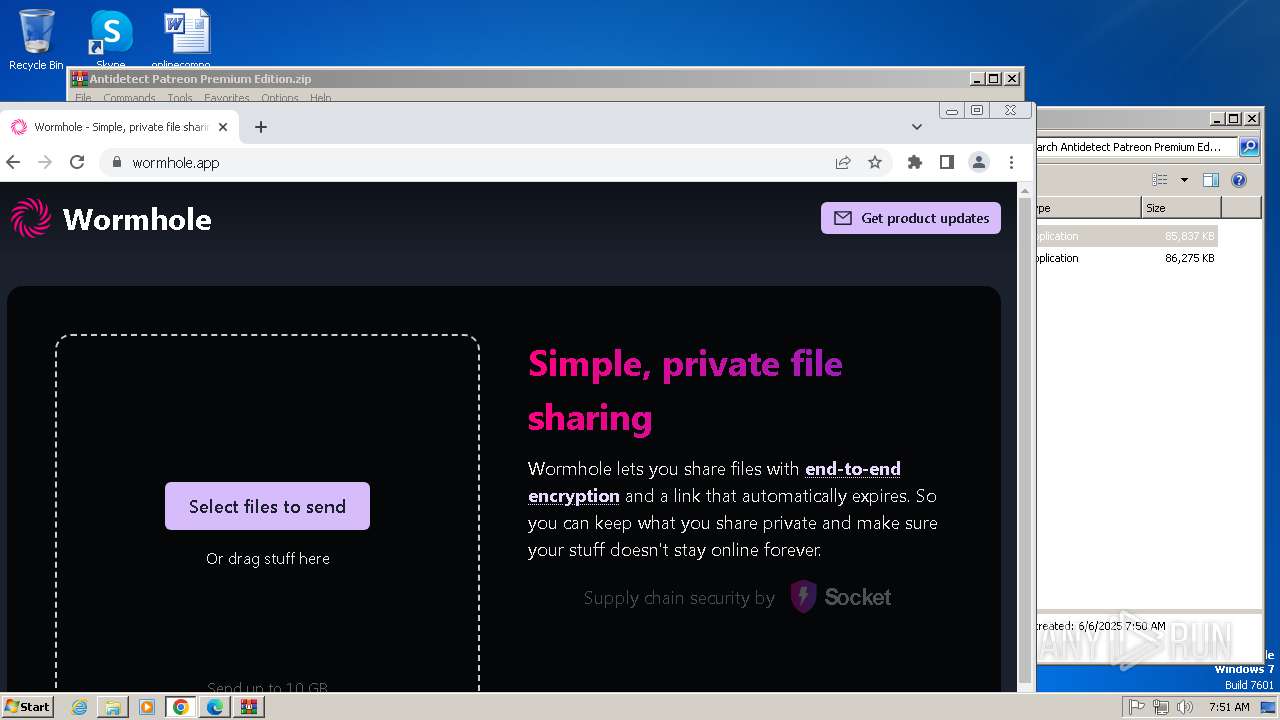1280x720 pixels.
Task: Switch to WinRAR taskbar icon
Action: 249,707
